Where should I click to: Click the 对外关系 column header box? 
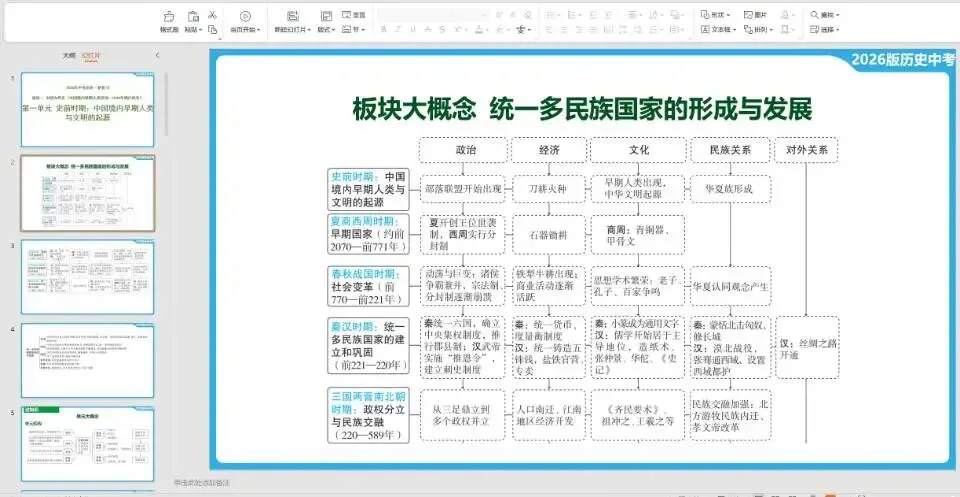click(805, 150)
